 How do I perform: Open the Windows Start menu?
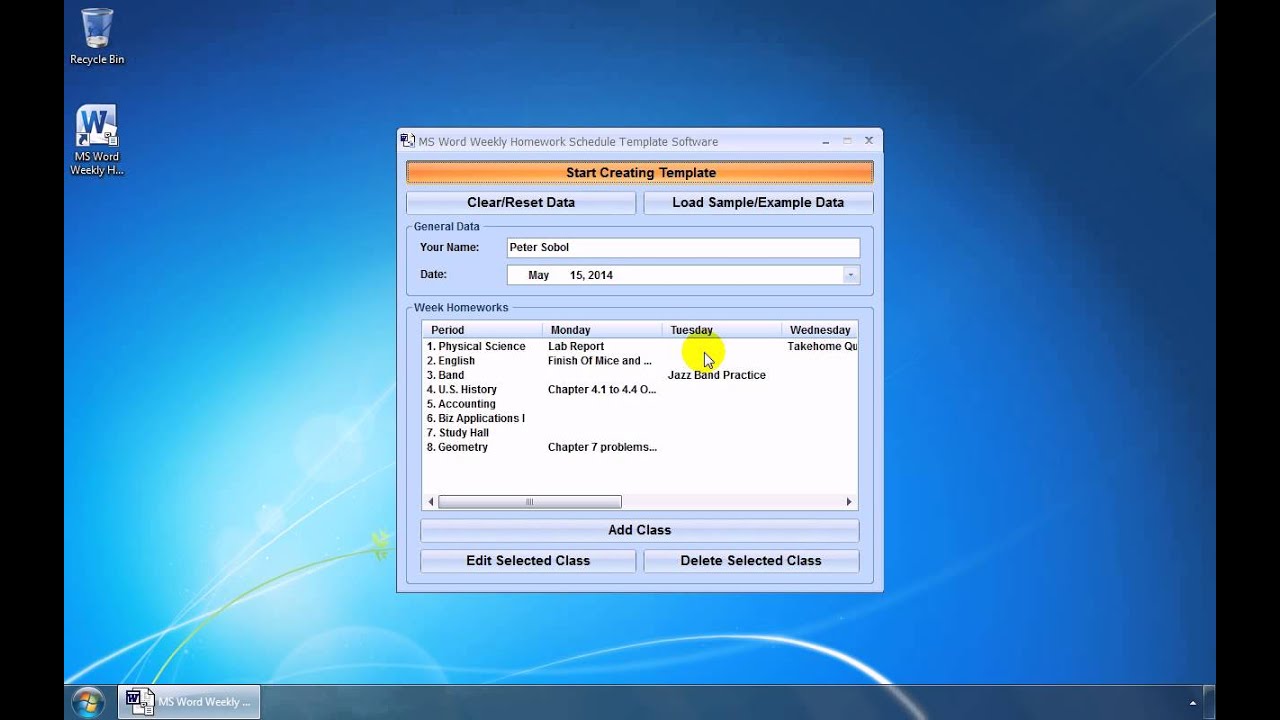[88, 702]
